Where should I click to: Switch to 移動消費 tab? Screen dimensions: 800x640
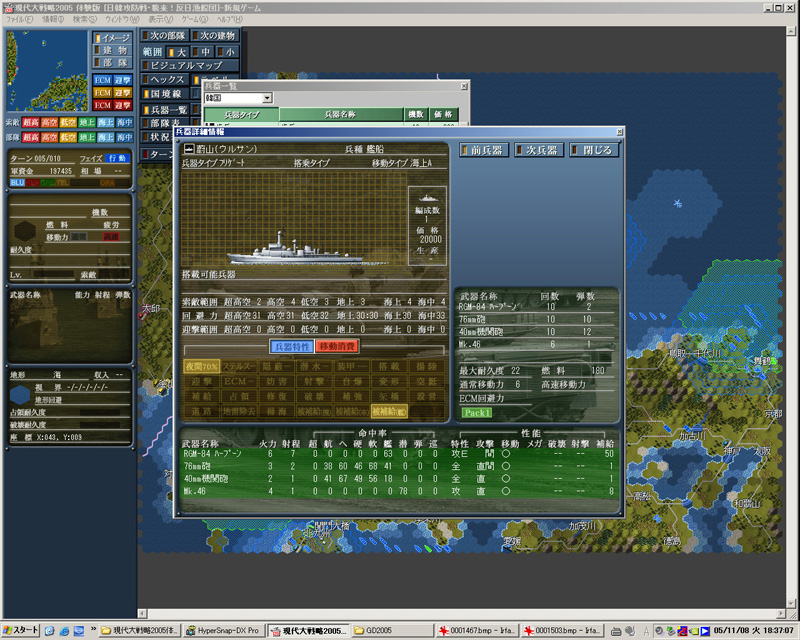coord(337,347)
